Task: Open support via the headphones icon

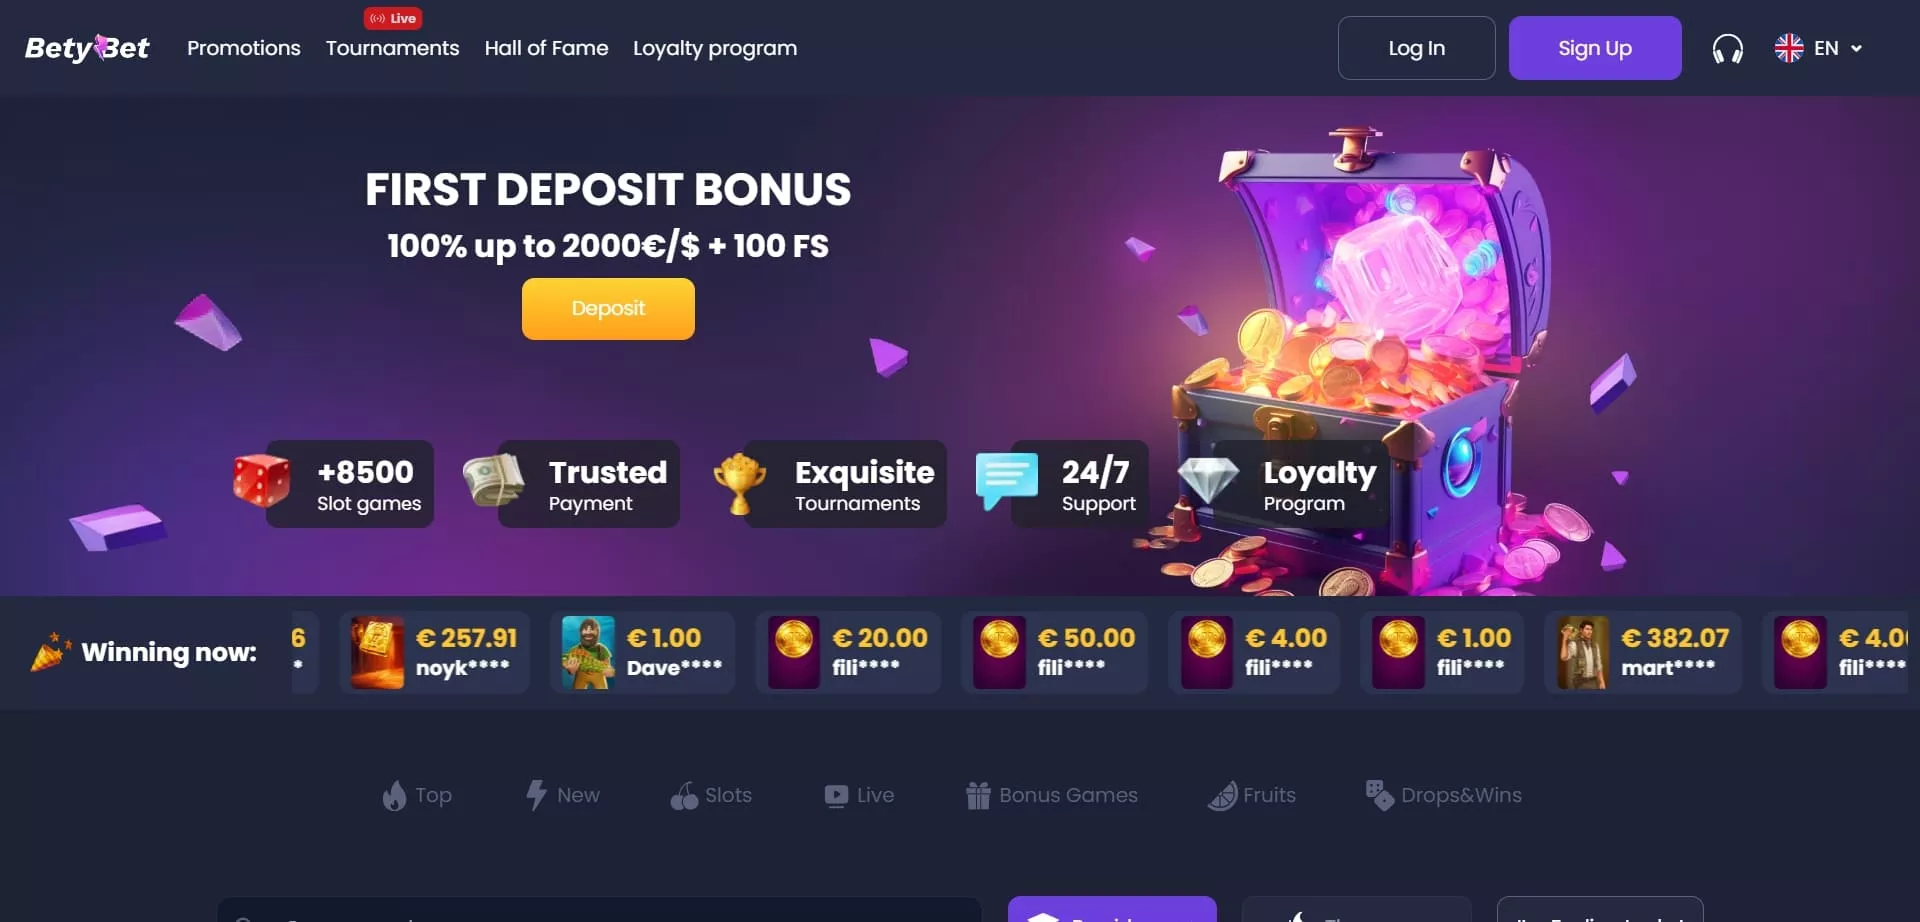Action: (1727, 48)
